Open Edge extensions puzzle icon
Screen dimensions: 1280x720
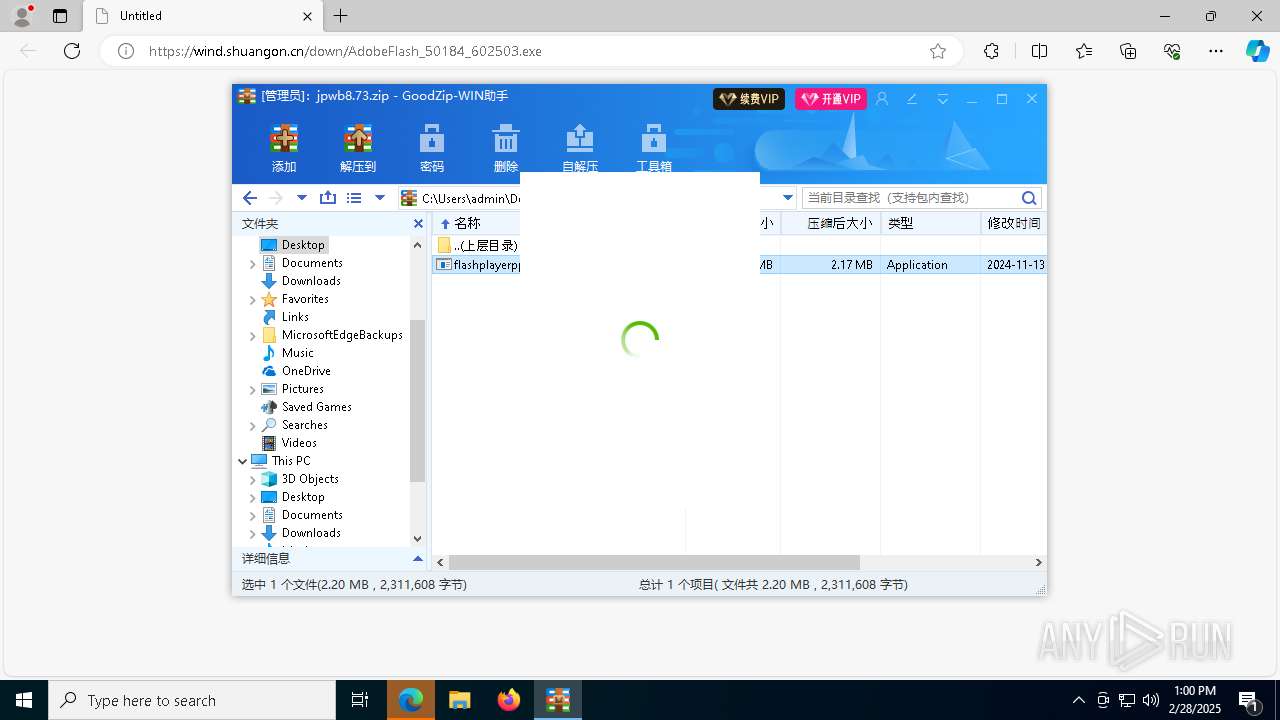(x=991, y=51)
